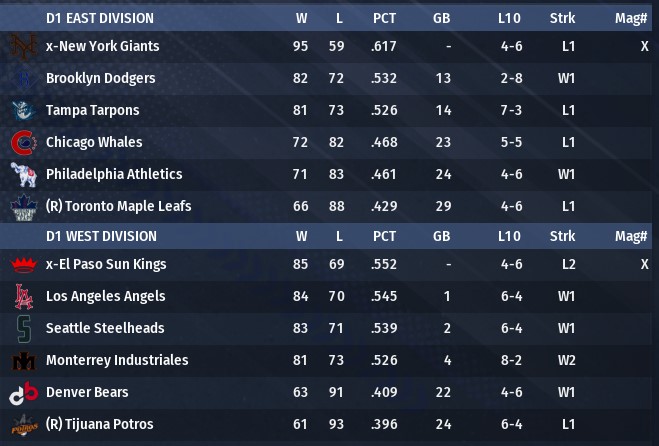Sort West Division by GB column
The width and height of the screenshot is (659, 446).
441,236
